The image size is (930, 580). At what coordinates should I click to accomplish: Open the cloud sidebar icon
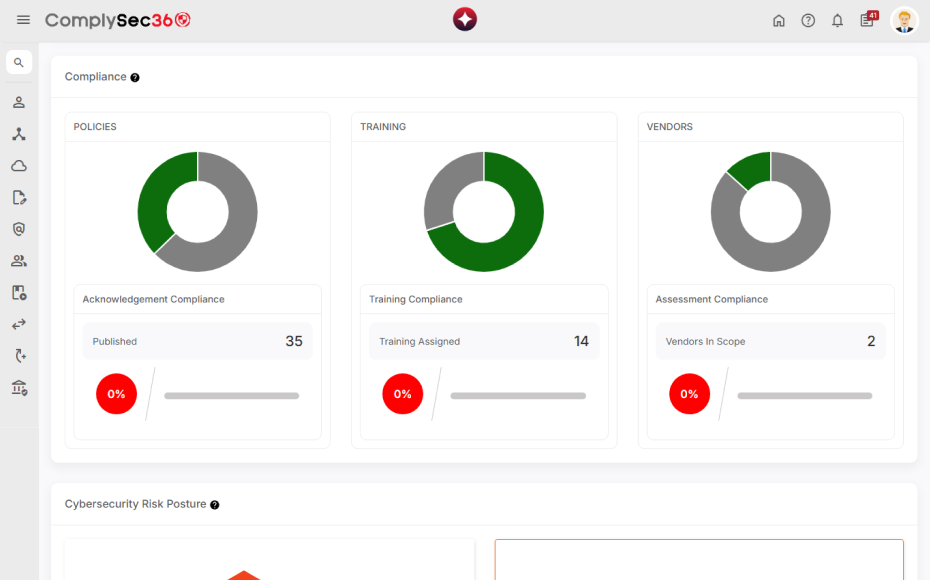(19, 165)
